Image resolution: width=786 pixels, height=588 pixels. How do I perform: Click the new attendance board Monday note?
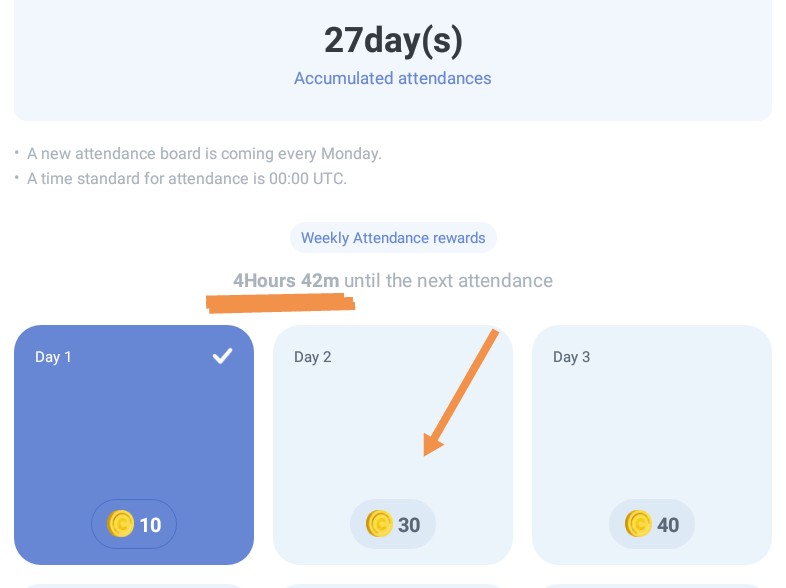(204, 154)
